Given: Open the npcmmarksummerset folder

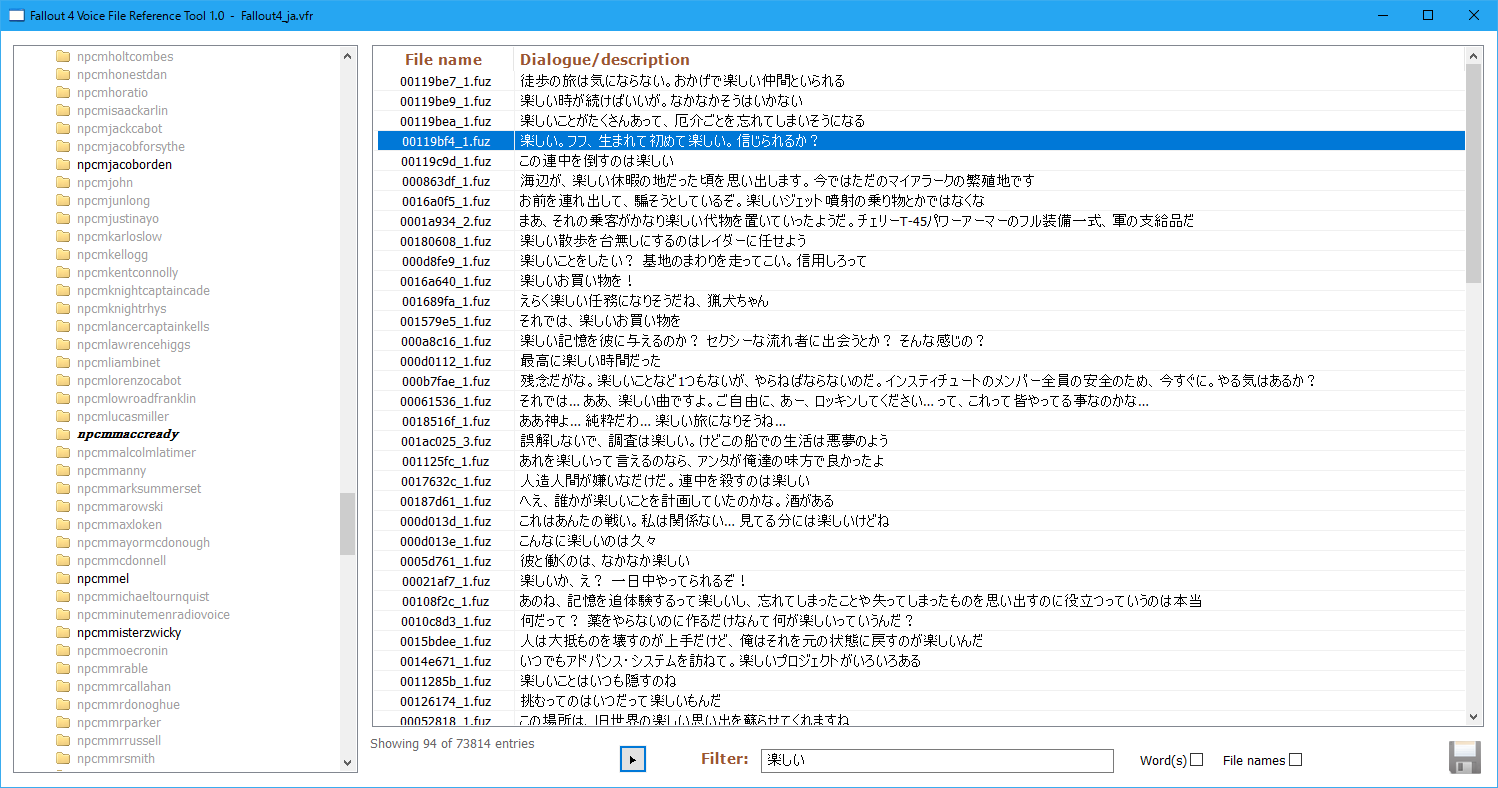Looking at the screenshot, I should (x=139, y=489).
